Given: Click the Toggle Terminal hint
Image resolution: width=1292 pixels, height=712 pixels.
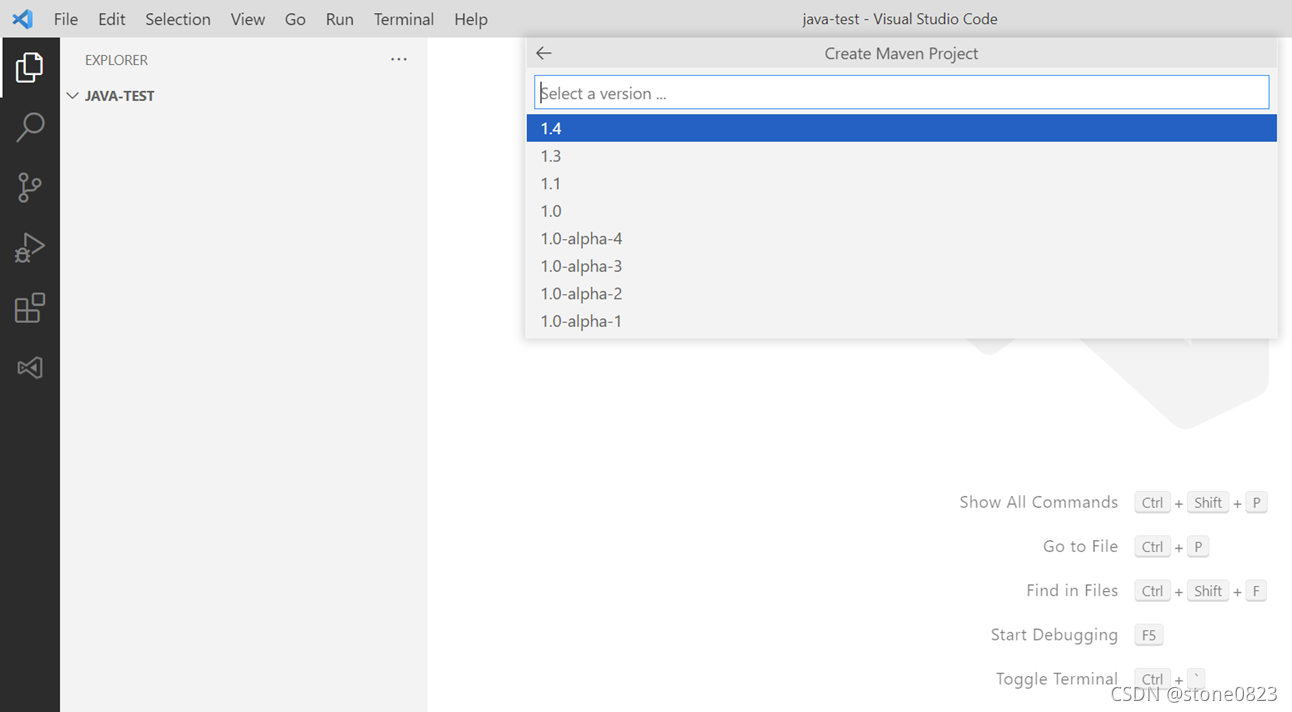Looking at the screenshot, I should 1056,679.
